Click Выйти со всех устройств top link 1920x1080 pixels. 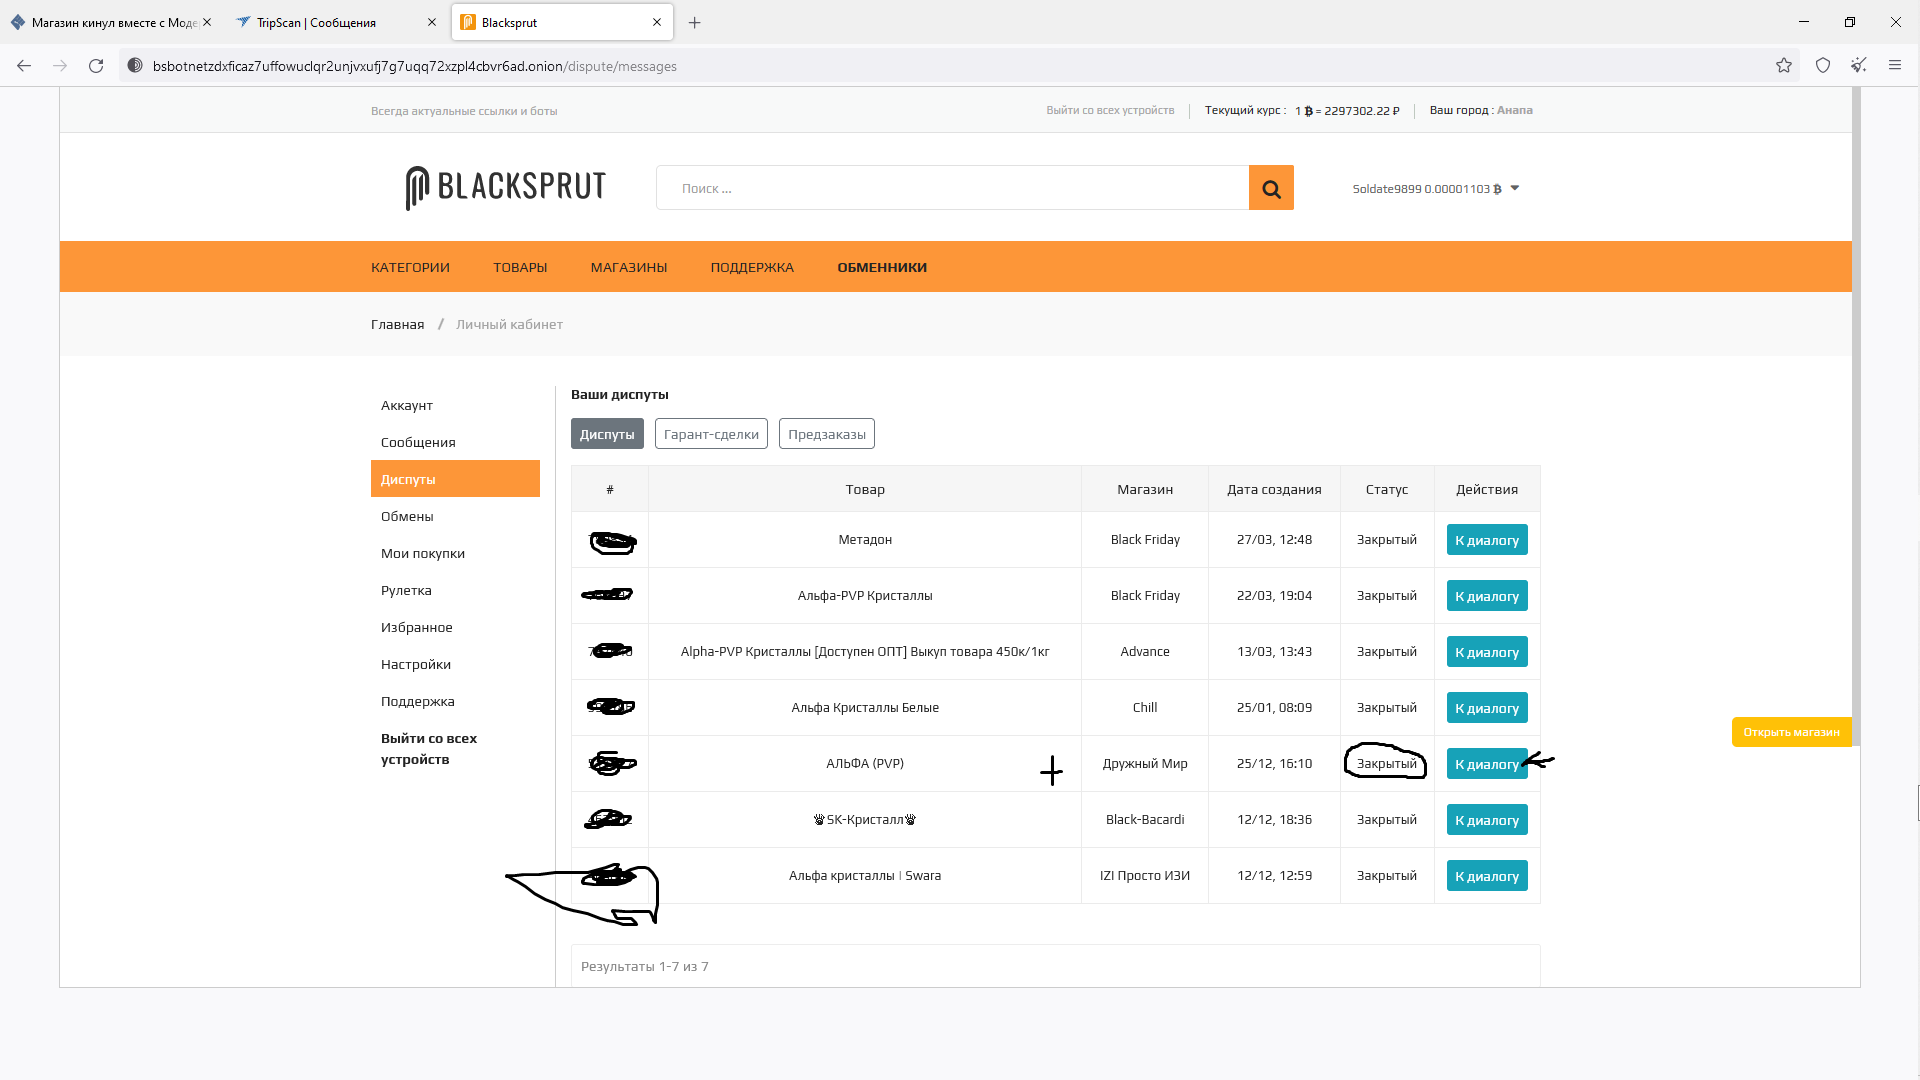coord(1110,110)
